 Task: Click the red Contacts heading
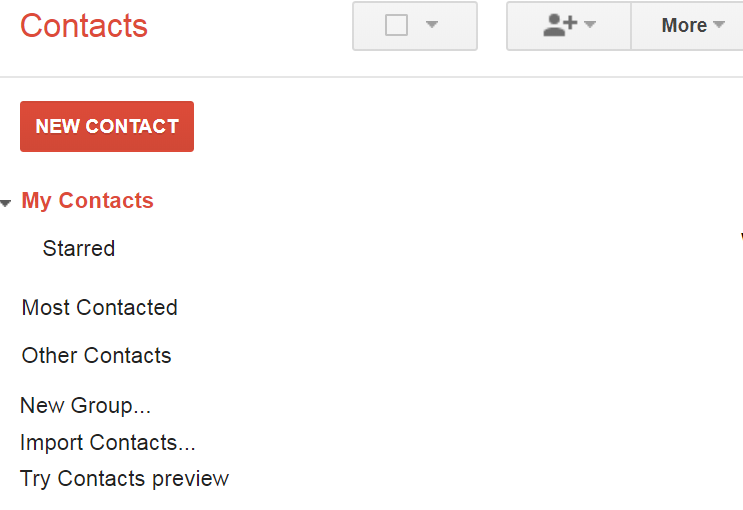click(84, 26)
